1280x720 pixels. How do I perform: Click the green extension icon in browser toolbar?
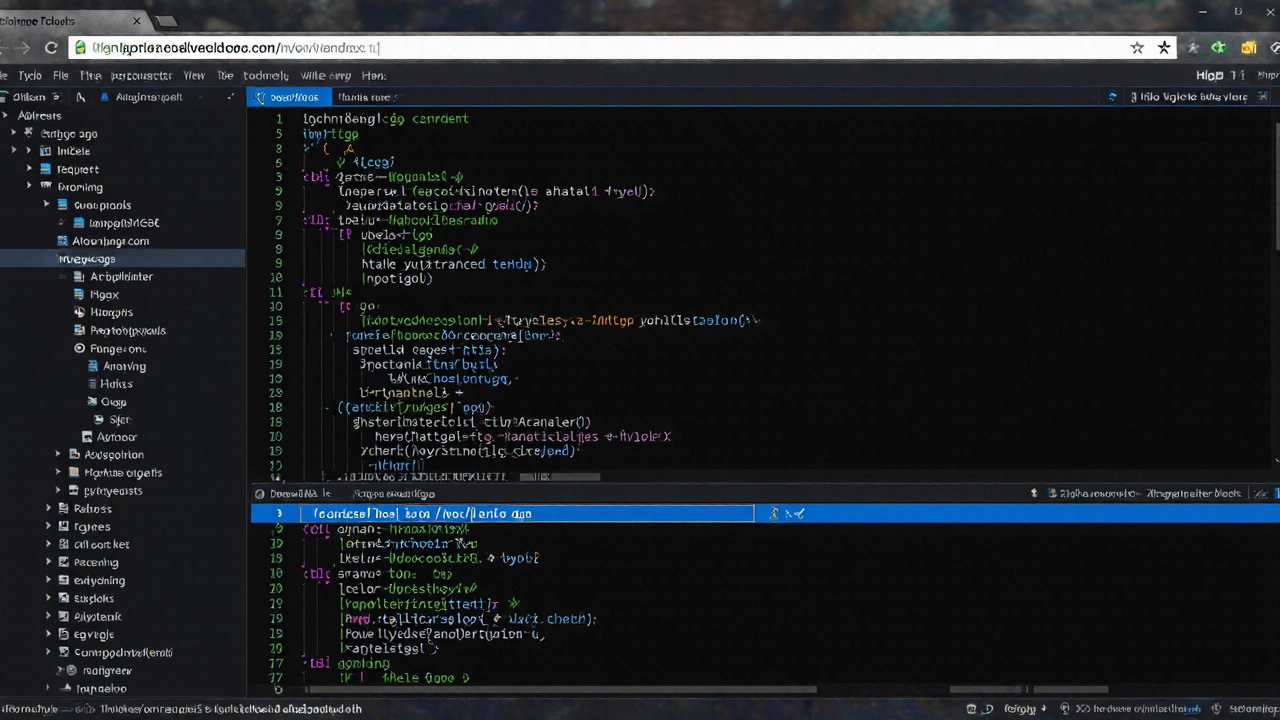pyautogui.click(x=1218, y=47)
